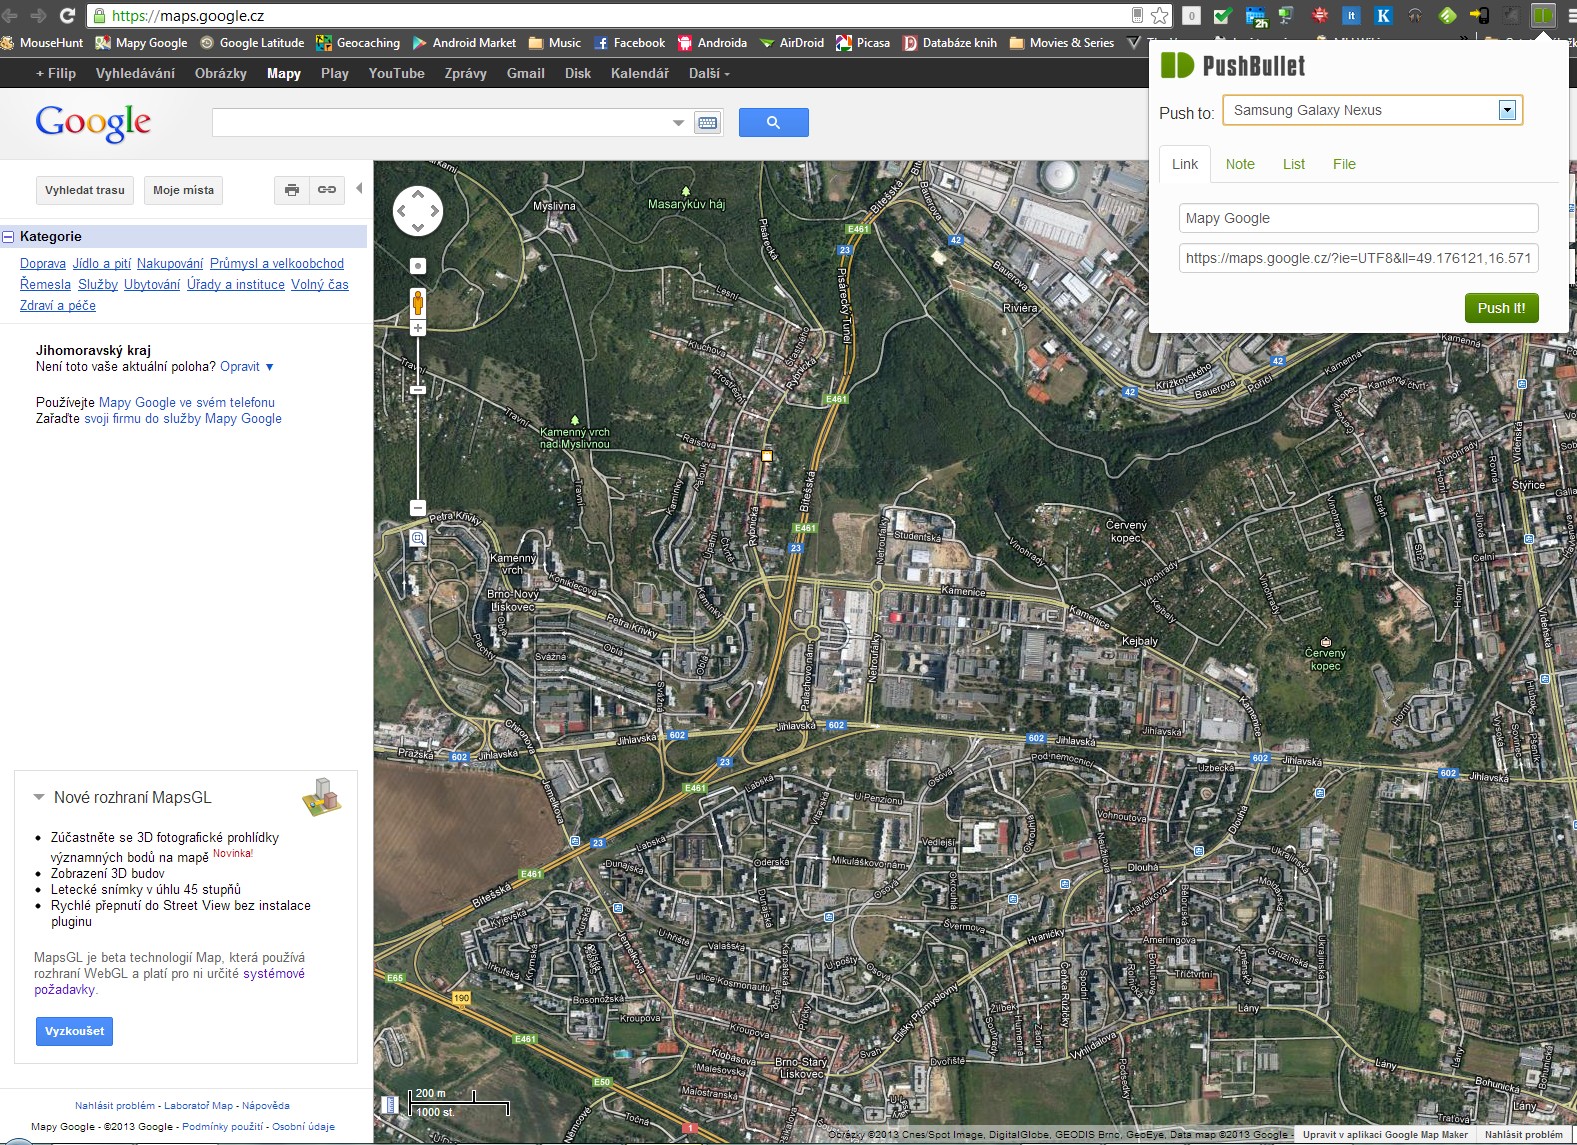
Task: Click the PushBullet extension icon in Chrome toolbar
Action: point(1543,15)
